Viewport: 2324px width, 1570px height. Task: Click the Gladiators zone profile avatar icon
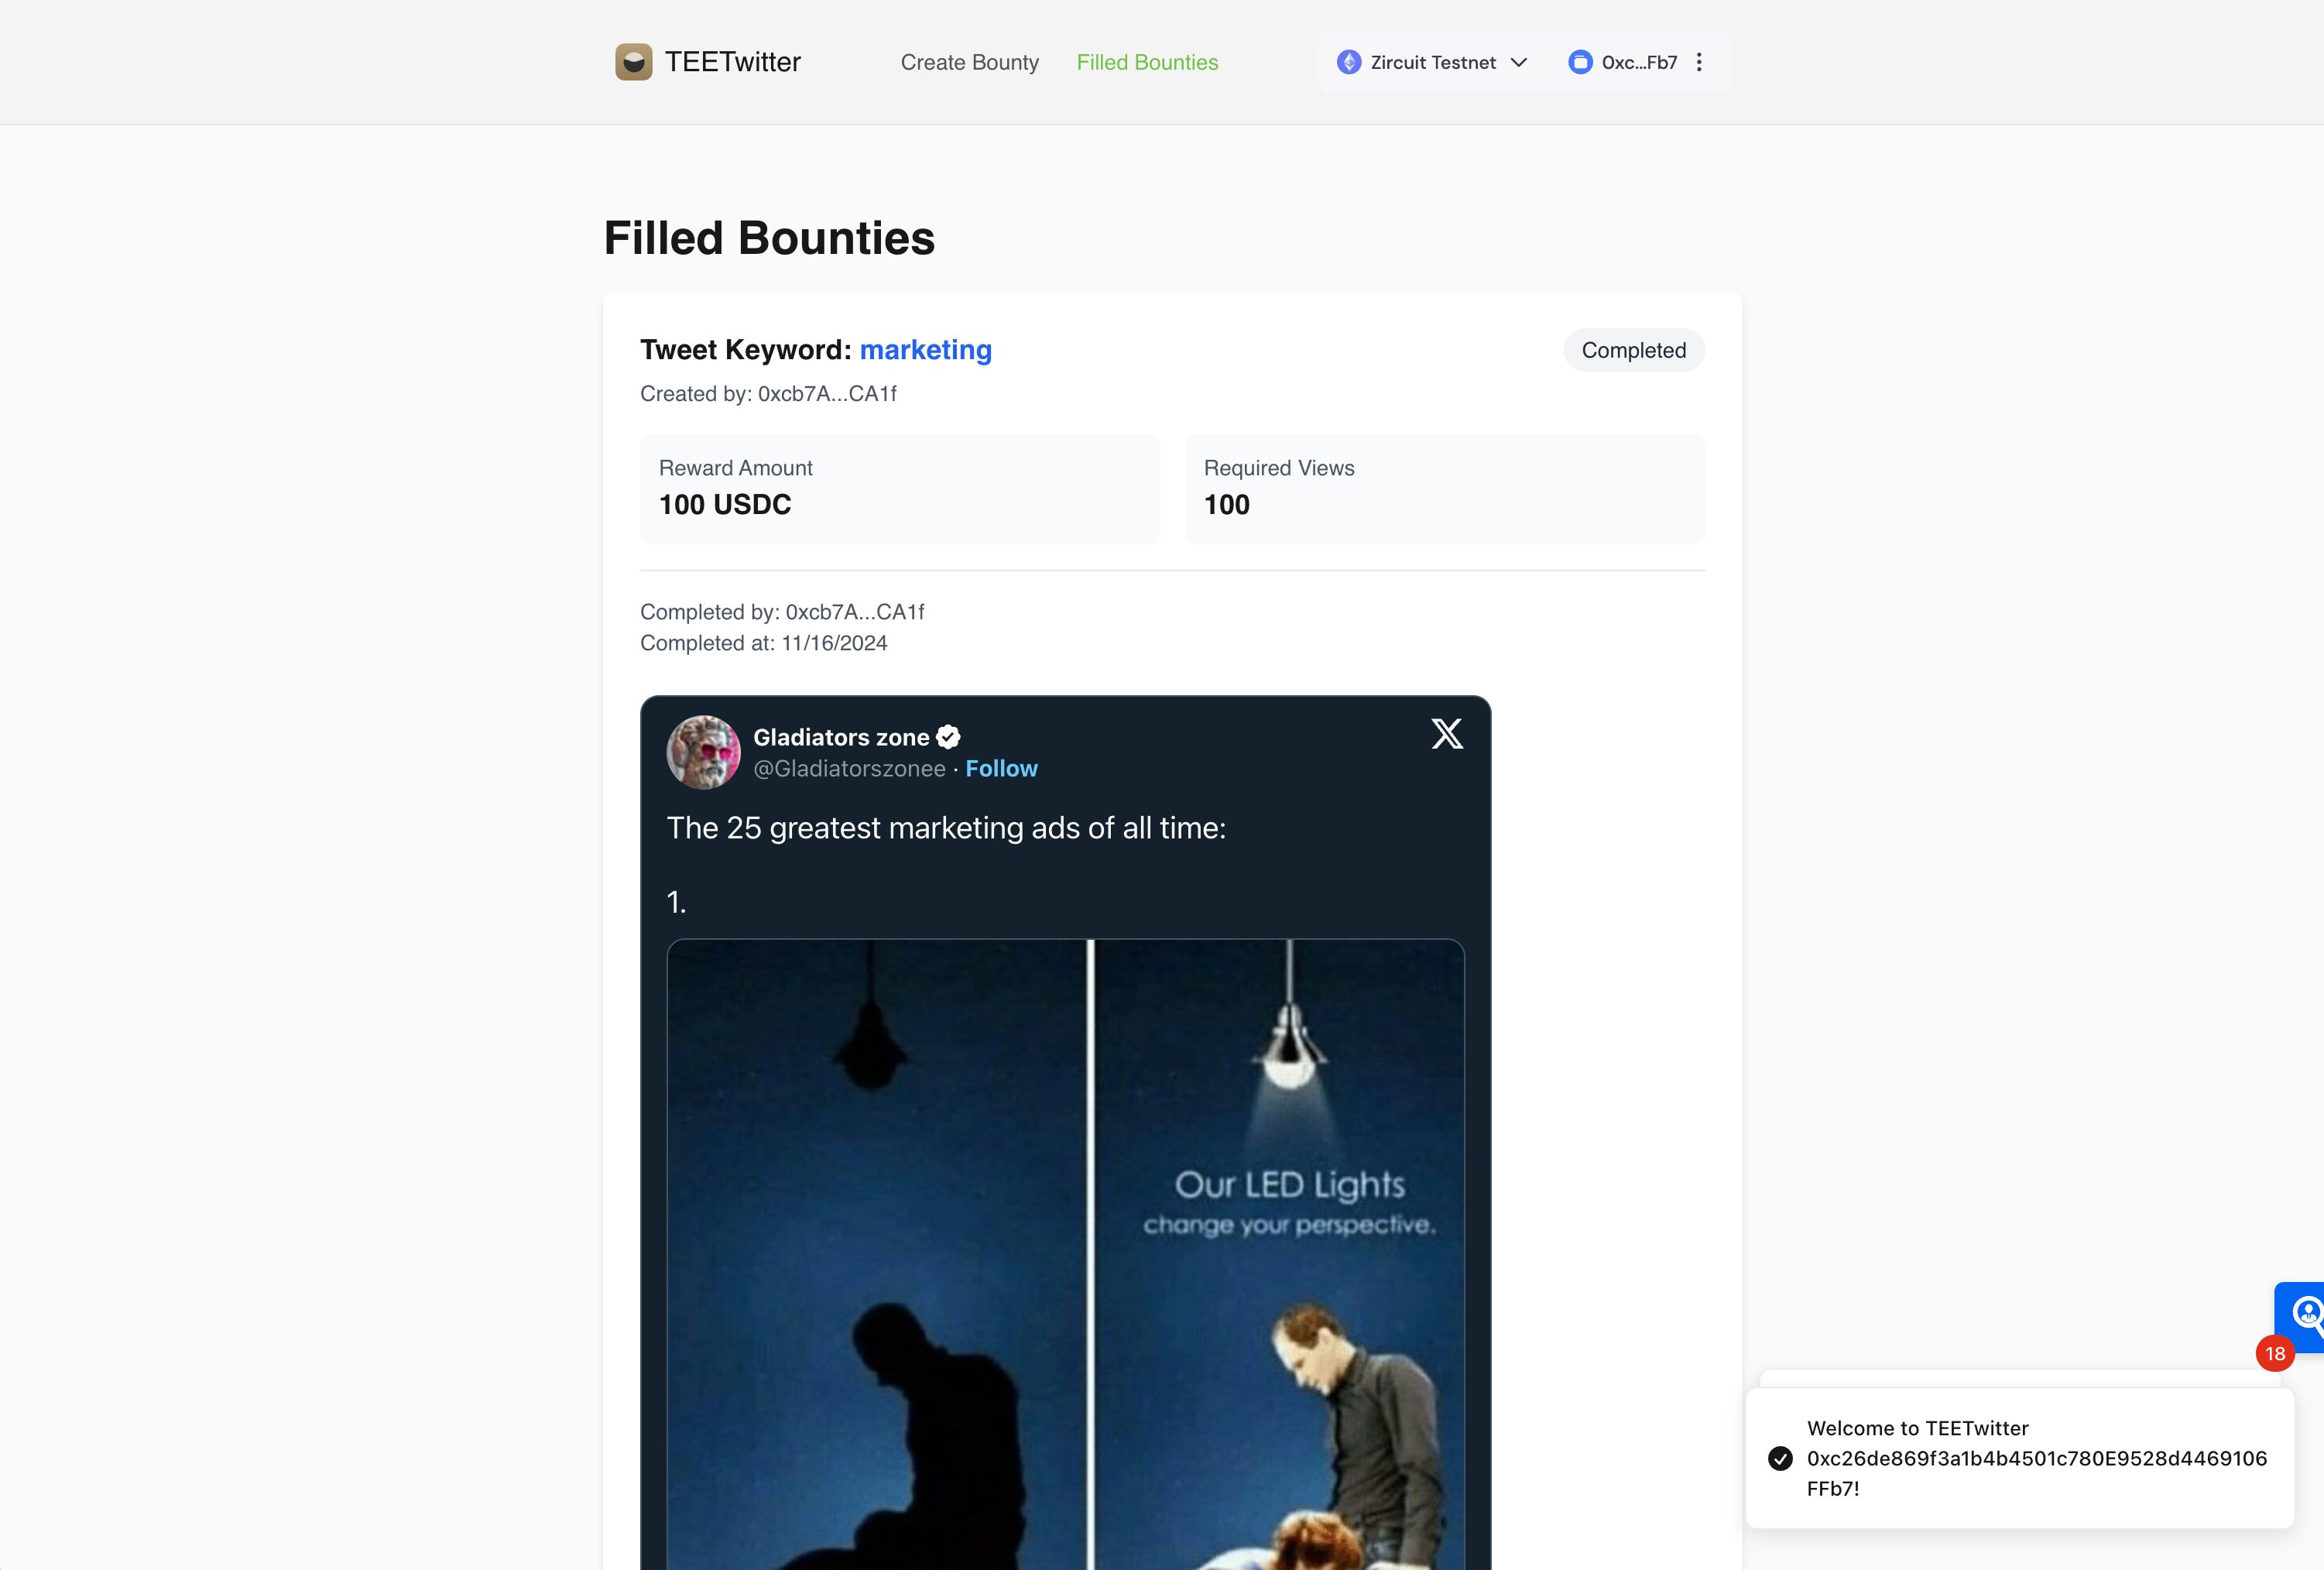click(x=701, y=752)
